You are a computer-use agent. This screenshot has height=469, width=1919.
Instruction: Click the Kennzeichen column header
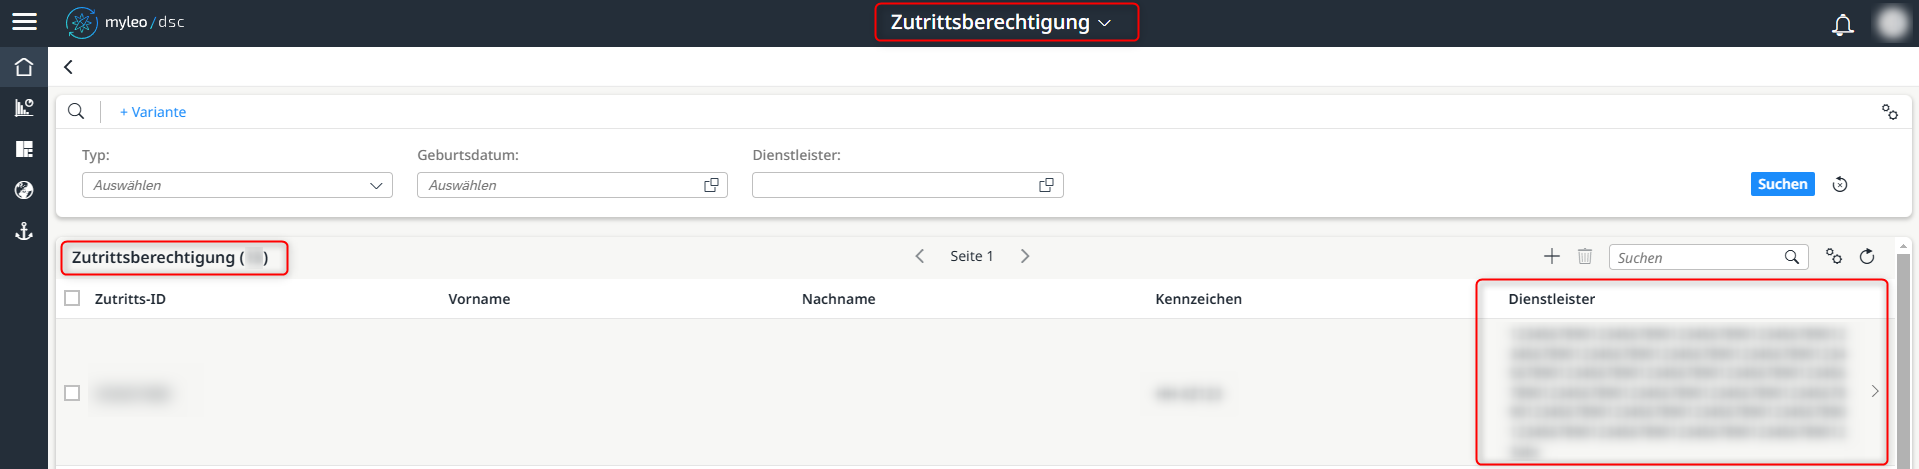[x=1198, y=299]
